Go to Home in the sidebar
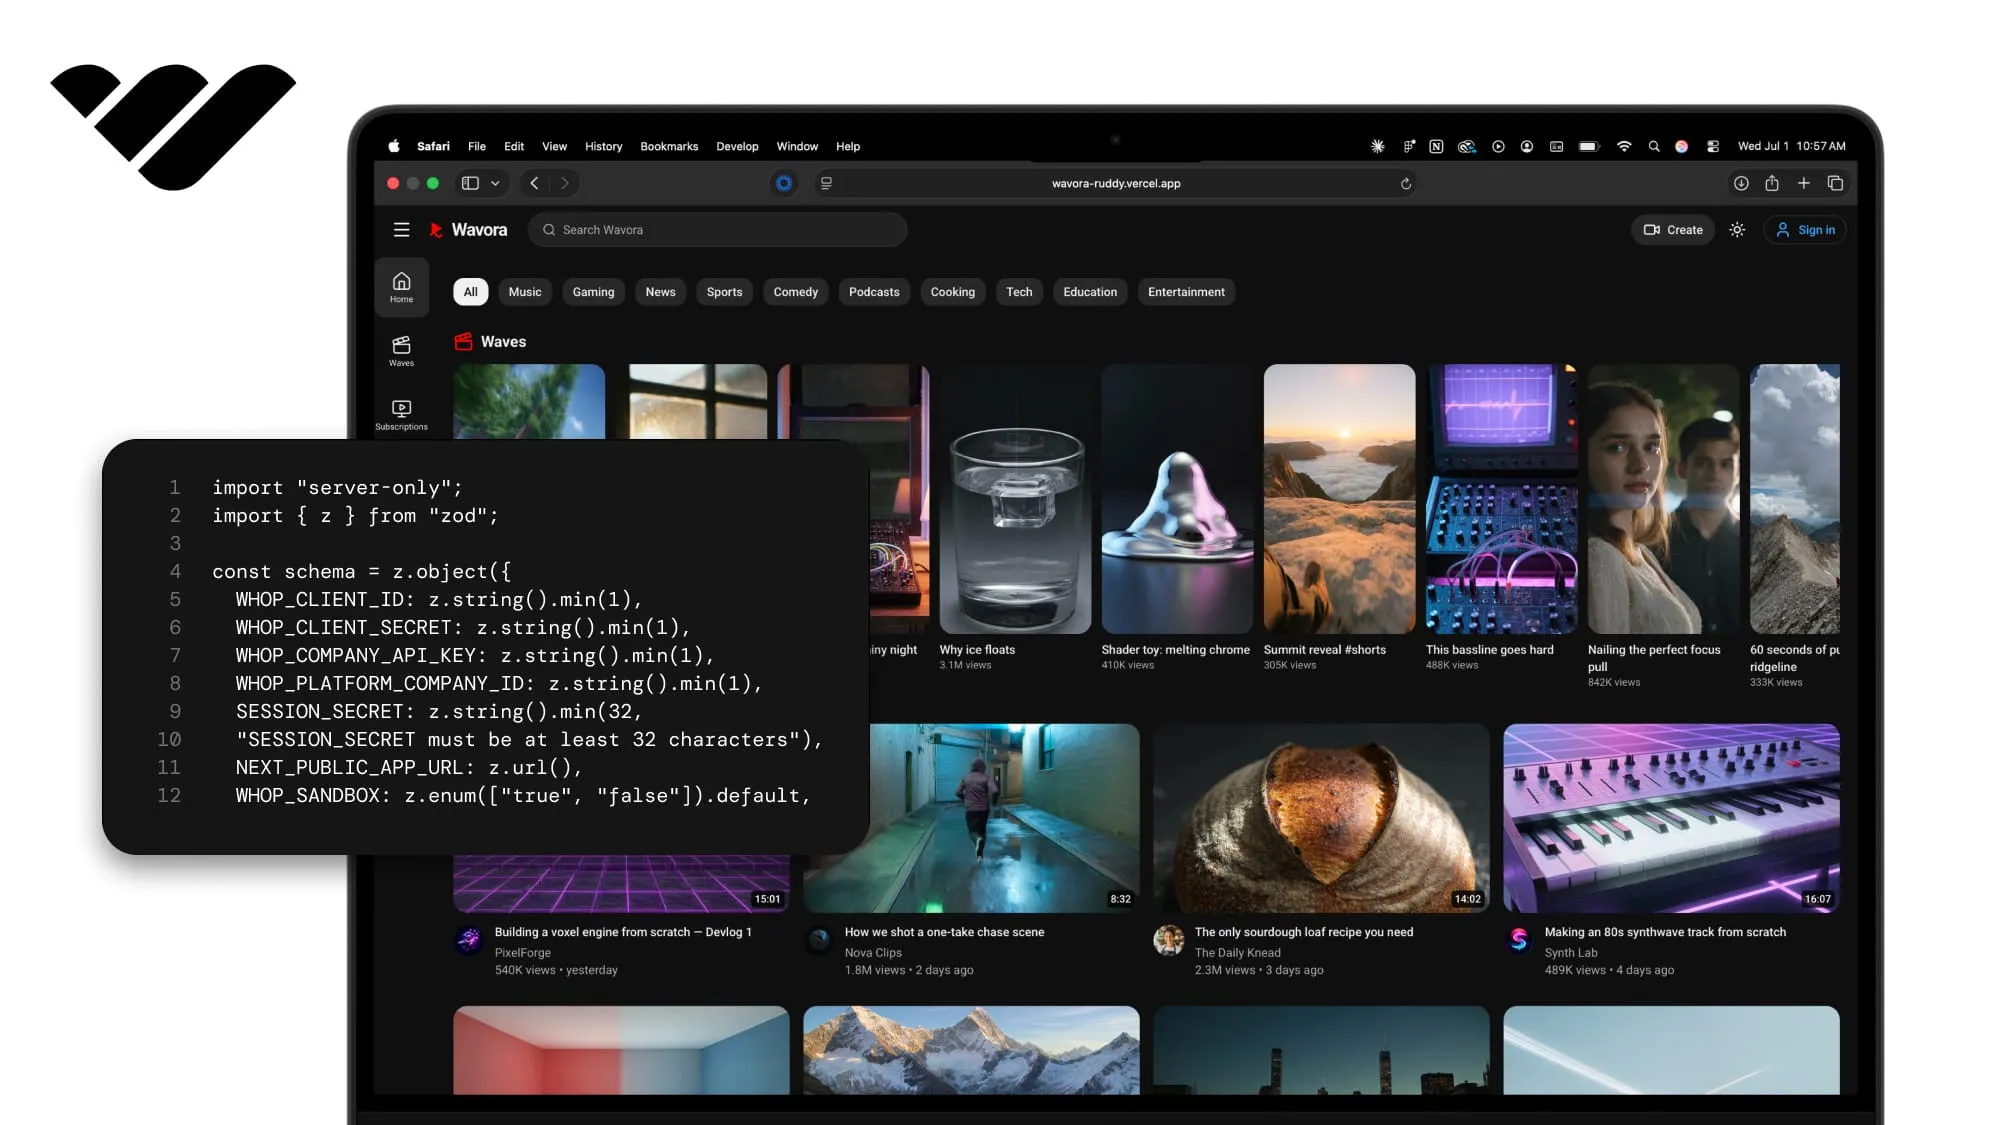Viewport: 2000px width, 1125px height. coord(401,287)
